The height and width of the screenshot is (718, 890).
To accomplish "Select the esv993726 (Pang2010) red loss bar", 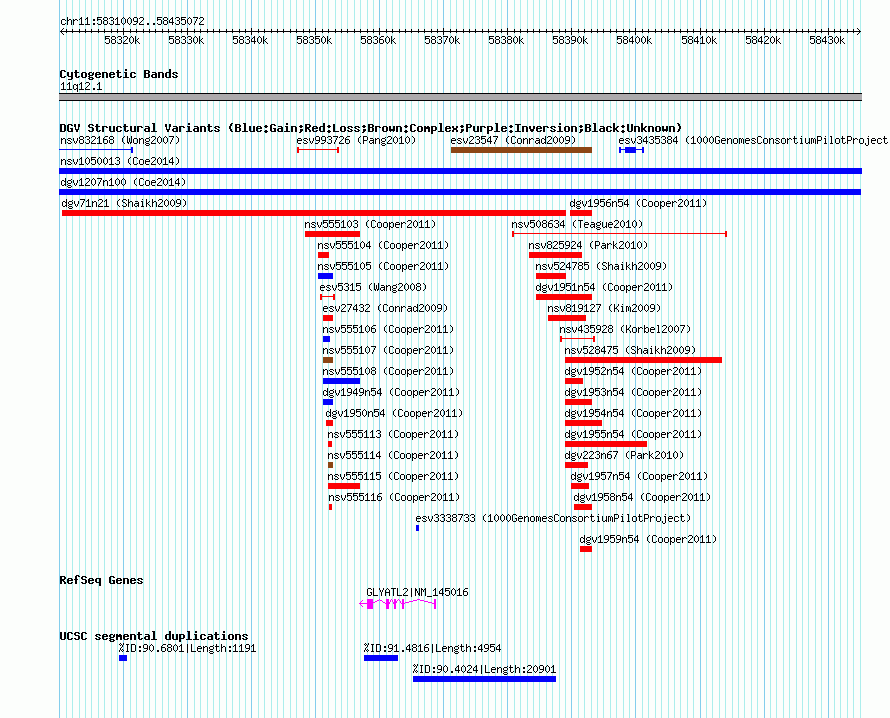I will [x=318, y=150].
